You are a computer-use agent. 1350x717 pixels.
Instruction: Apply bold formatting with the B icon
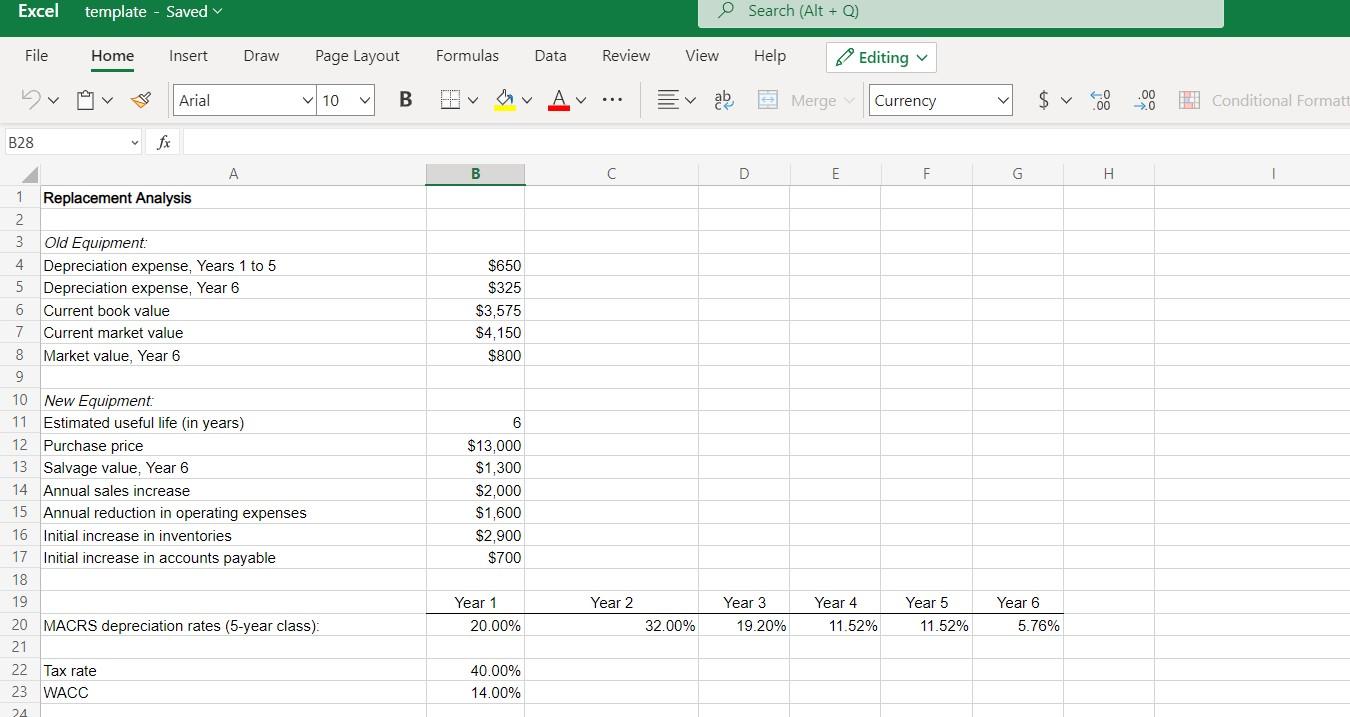(x=405, y=99)
